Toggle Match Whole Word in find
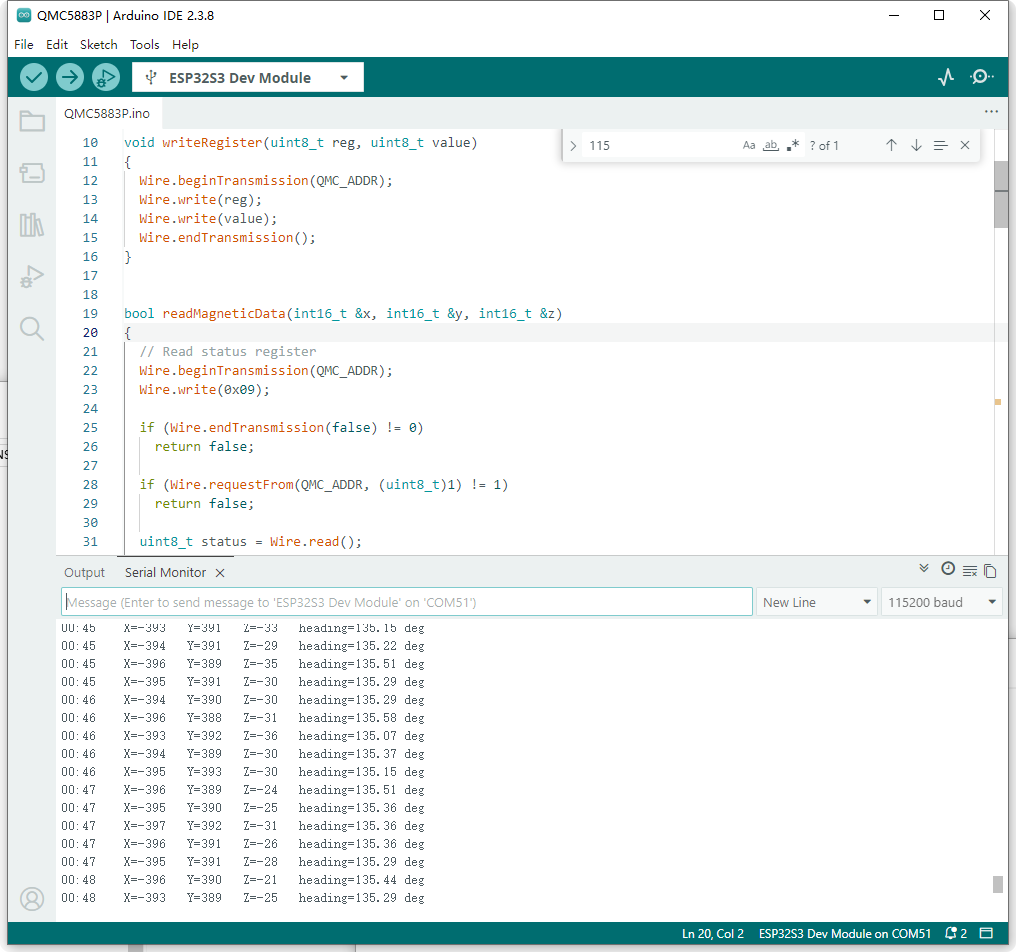 tap(770, 145)
